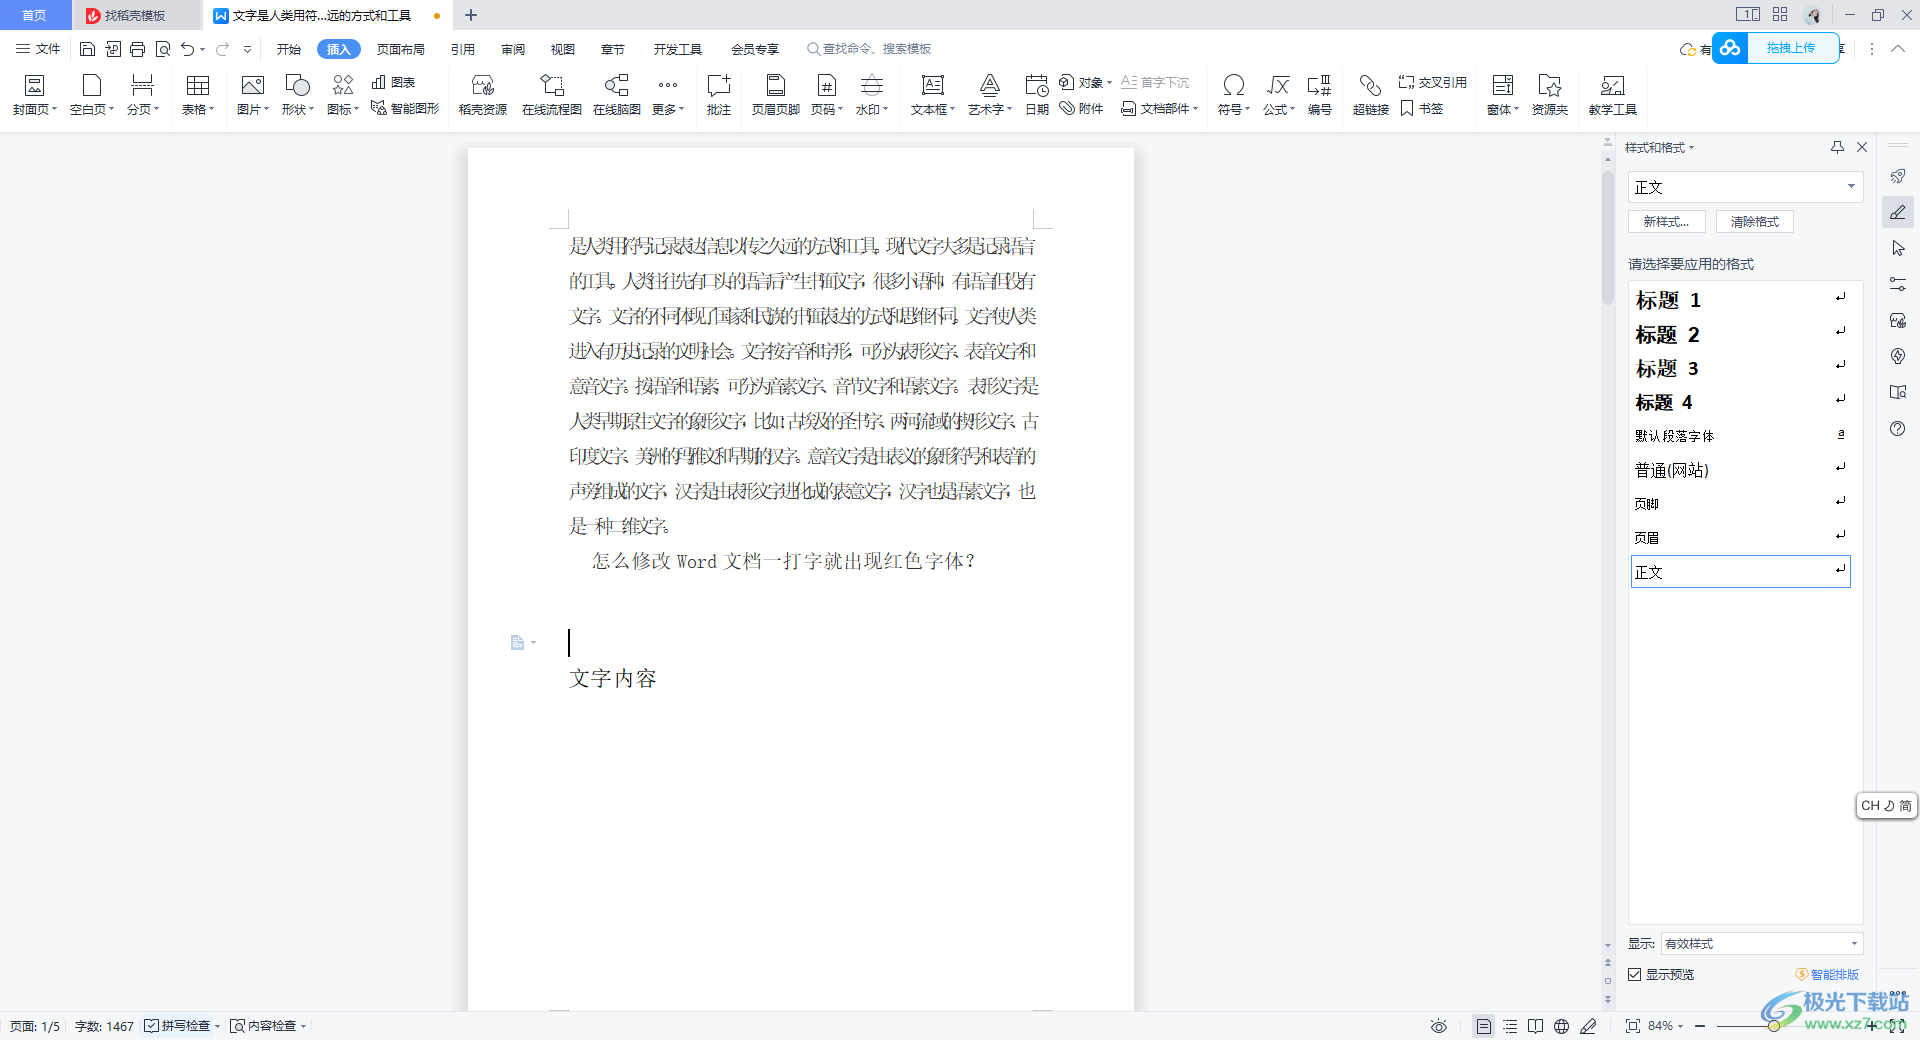This screenshot has height=1040, width=1920.
Task: Adjust the zoom slider handle
Action: [x=1773, y=1026]
